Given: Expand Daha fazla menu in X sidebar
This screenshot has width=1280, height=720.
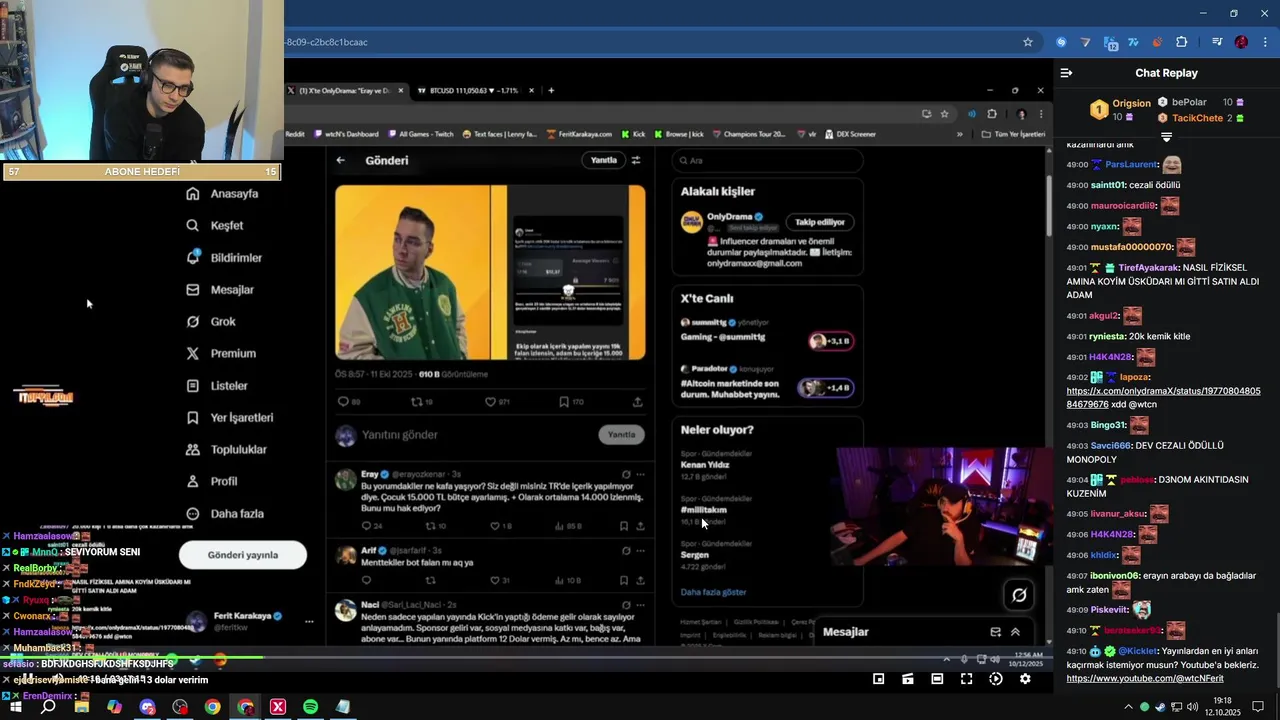Looking at the screenshot, I should click(x=225, y=514).
